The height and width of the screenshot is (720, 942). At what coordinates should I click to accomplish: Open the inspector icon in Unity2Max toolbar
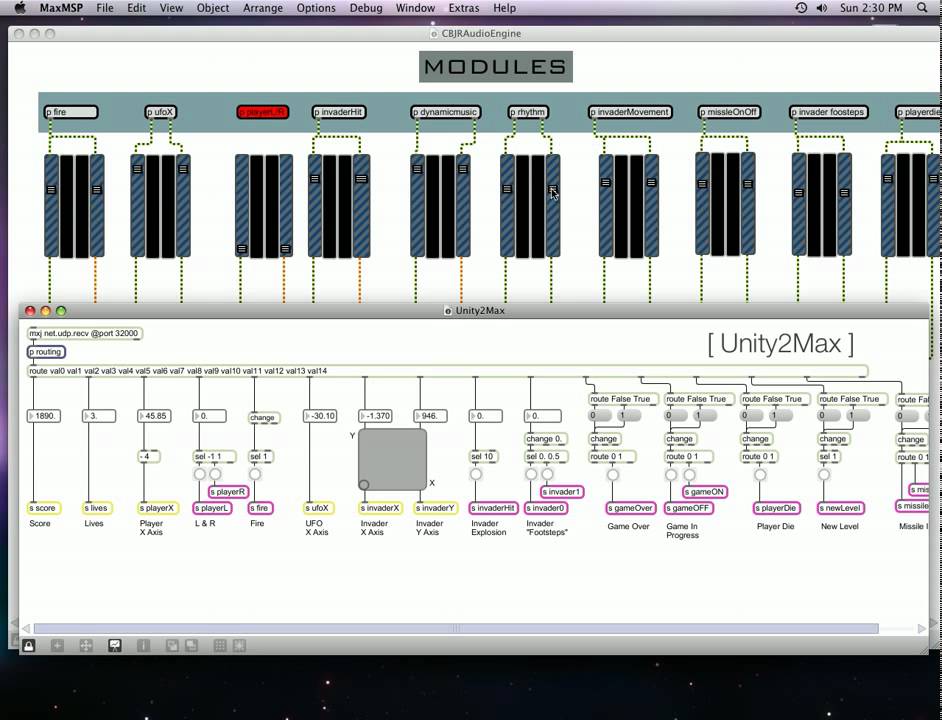click(x=143, y=645)
